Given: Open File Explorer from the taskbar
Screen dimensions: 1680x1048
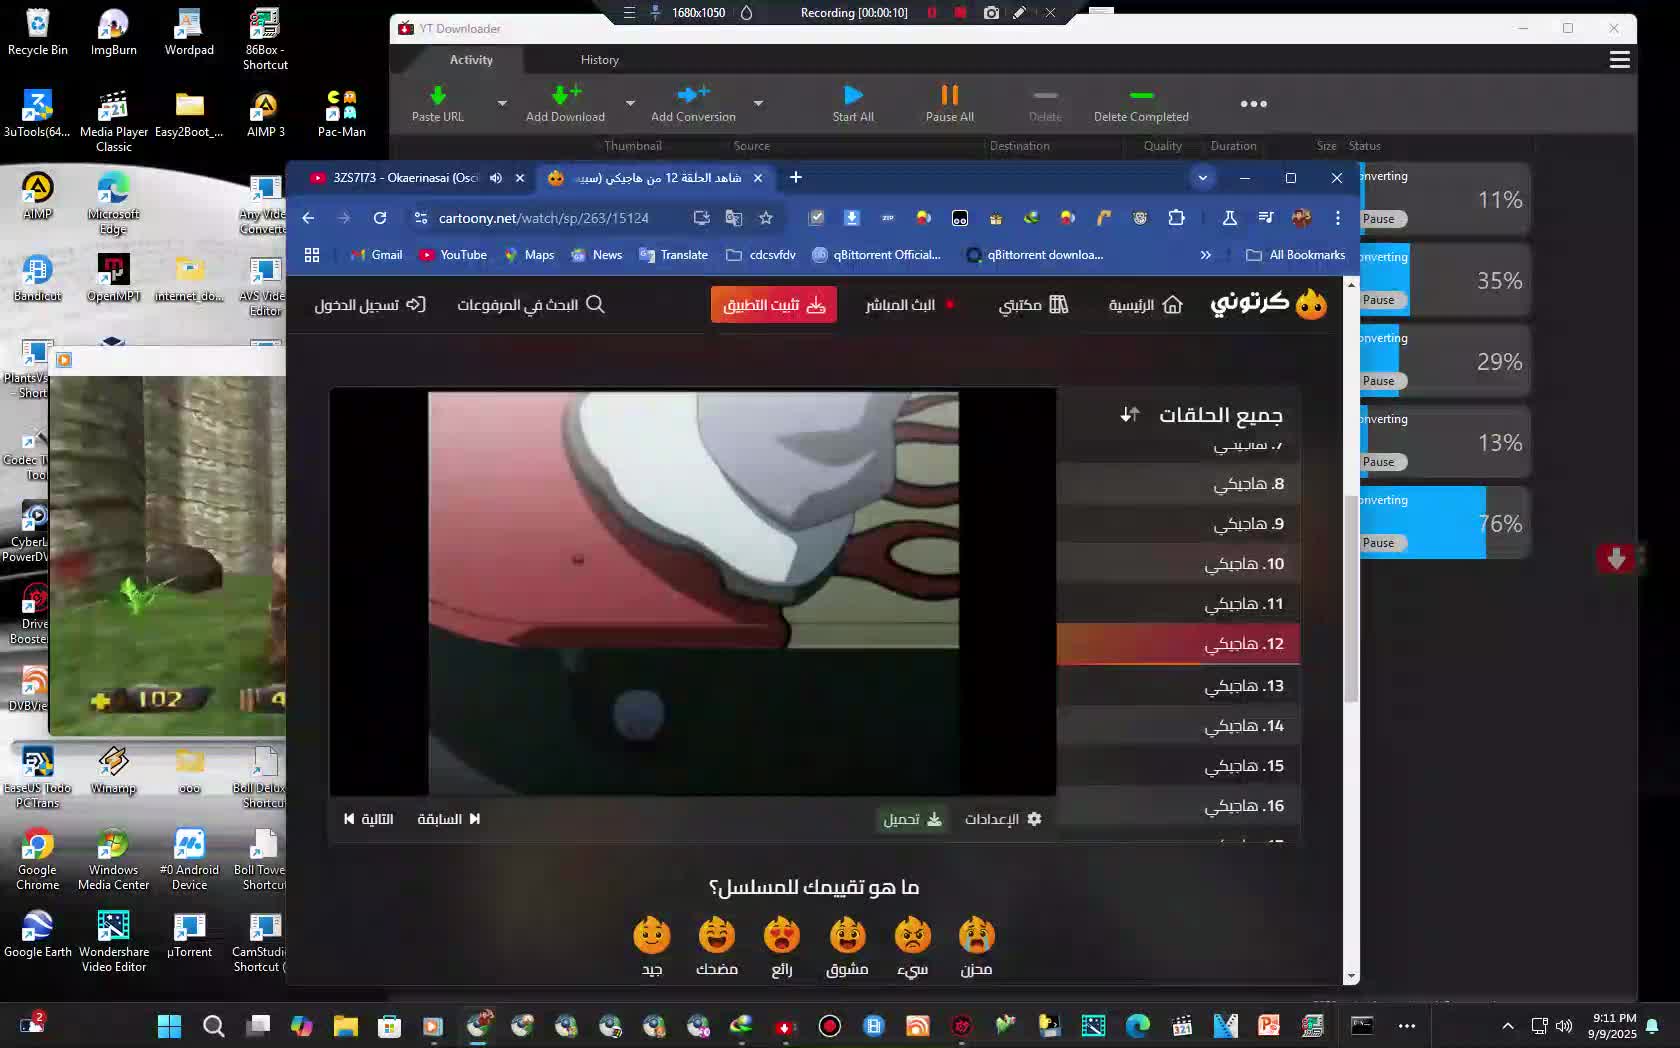Looking at the screenshot, I should (346, 1026).
